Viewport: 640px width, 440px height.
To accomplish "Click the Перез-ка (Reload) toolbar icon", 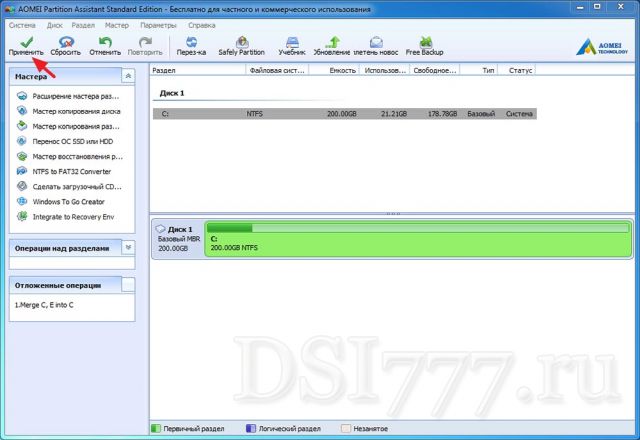I will [x=191, y=41].
